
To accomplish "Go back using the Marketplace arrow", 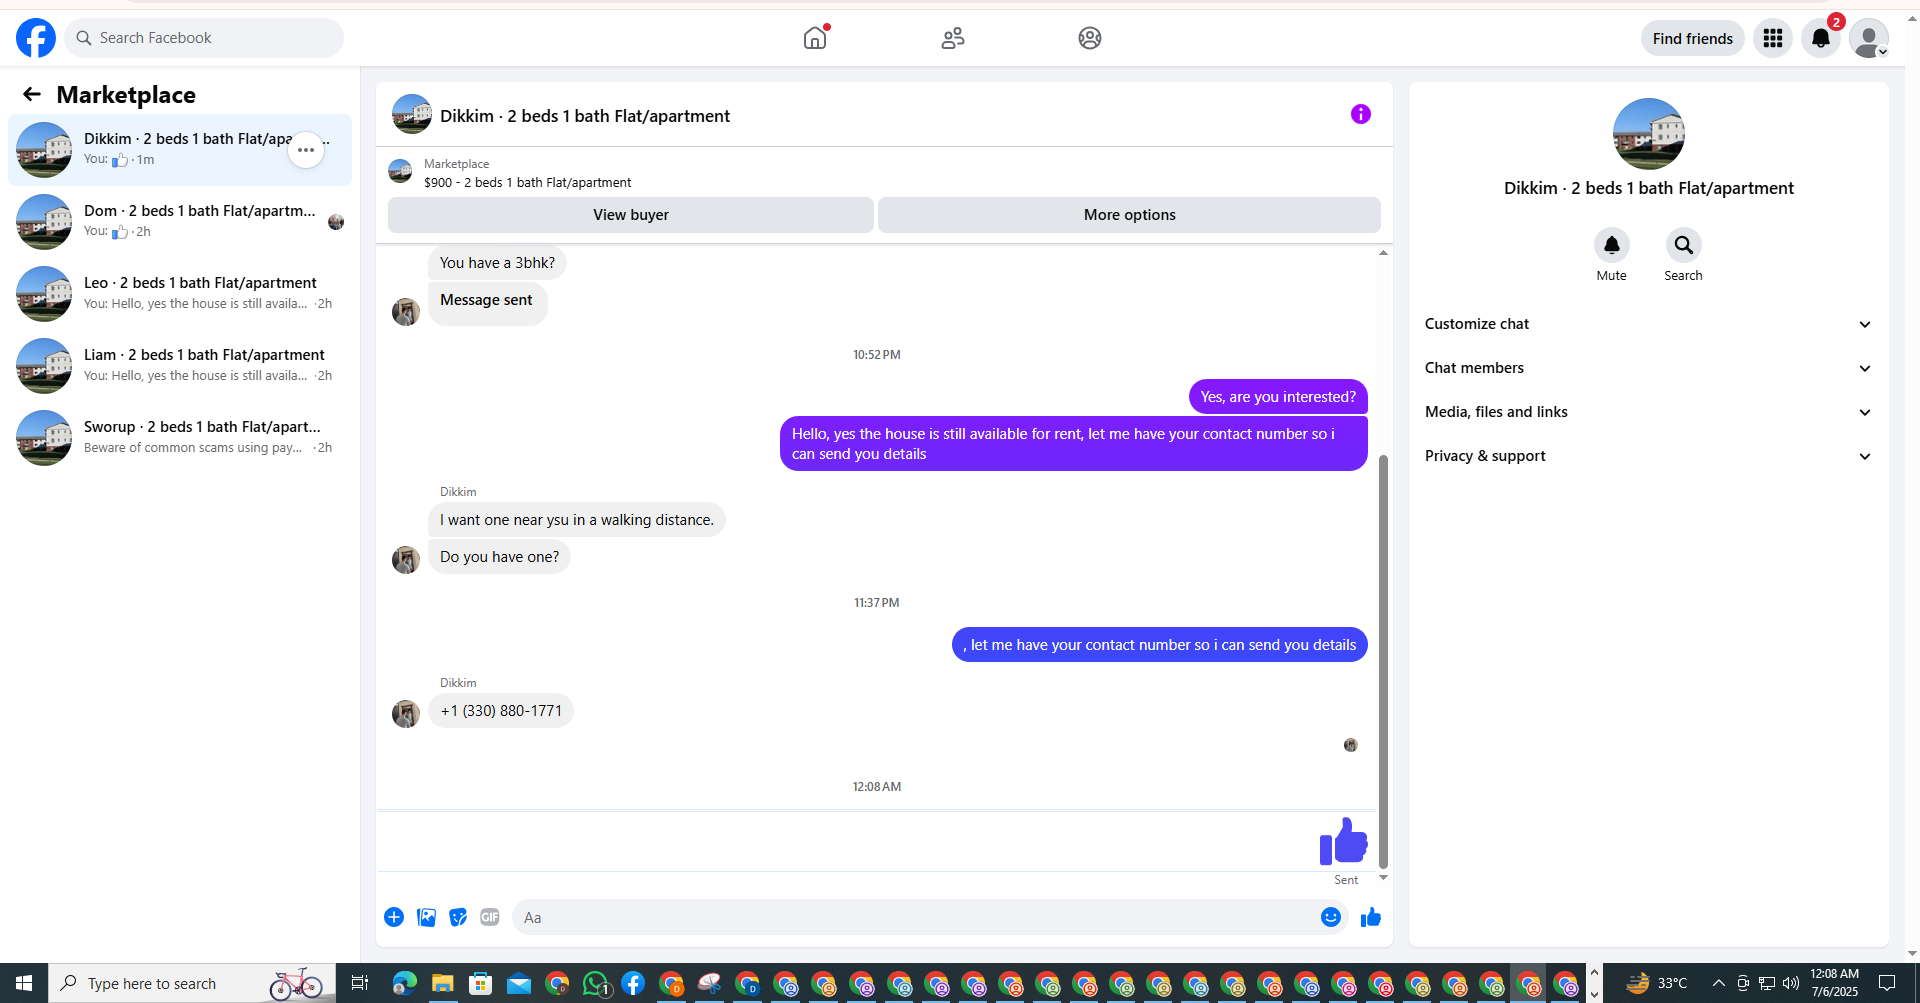I will click(32, 94).
